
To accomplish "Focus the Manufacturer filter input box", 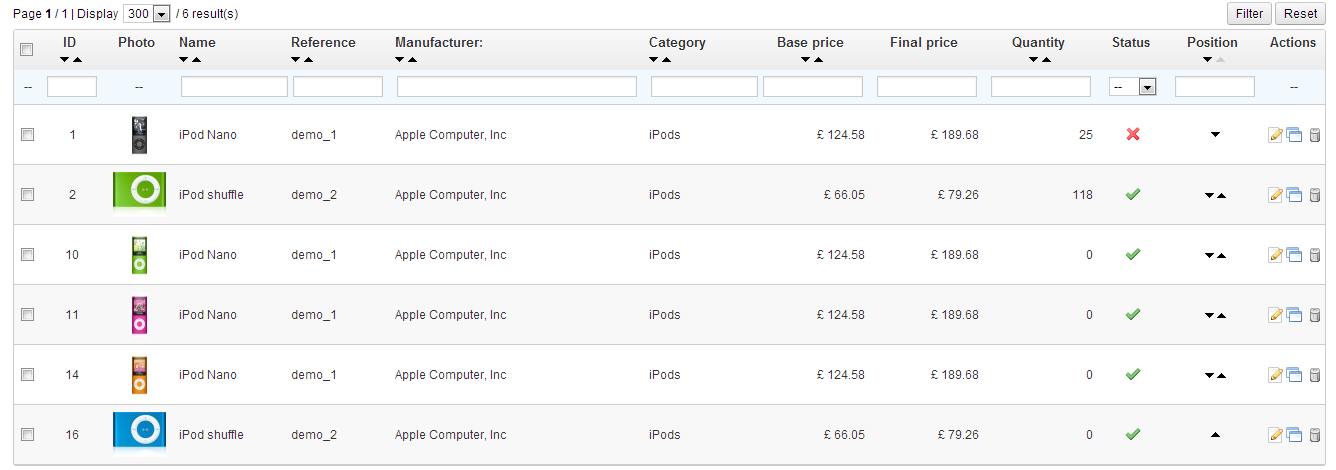I will click(x=516, y=87).
